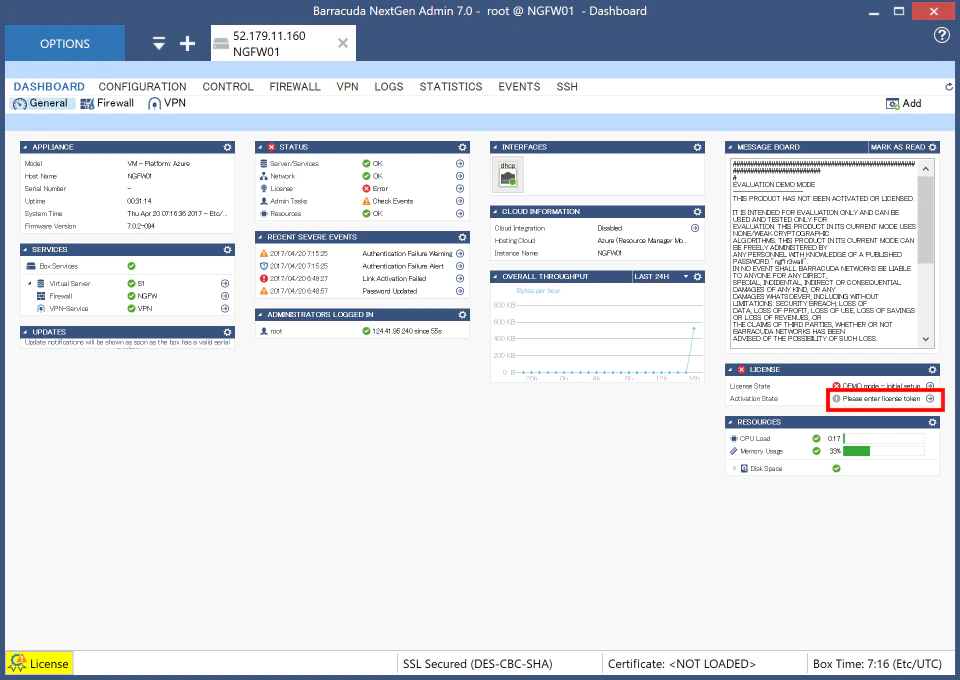The height and width of the screenshot is (680, 960).
Task: Select the Firewall dashboard sub-tab
Action: (x=107, y=103)
